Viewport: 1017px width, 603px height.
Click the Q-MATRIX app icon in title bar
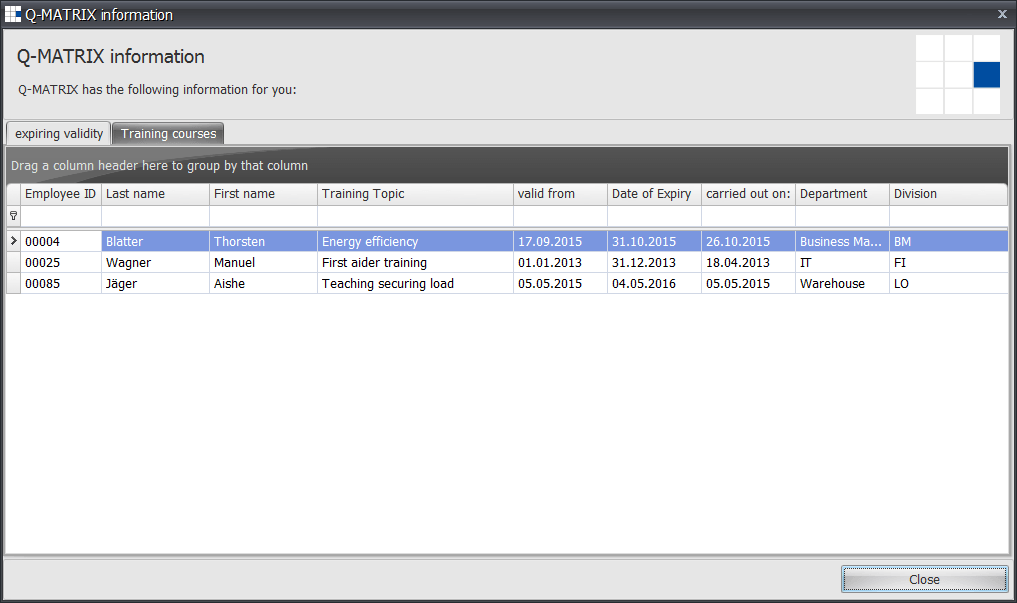point(13,14)
